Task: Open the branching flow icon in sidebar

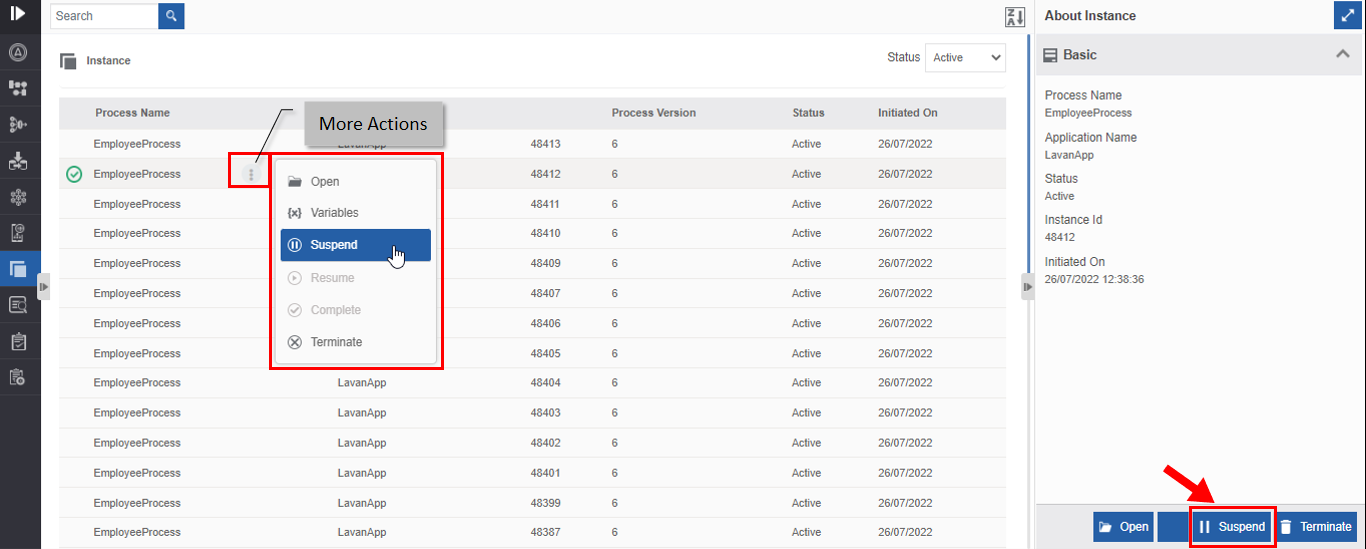Action: click(x=18, y=124)
